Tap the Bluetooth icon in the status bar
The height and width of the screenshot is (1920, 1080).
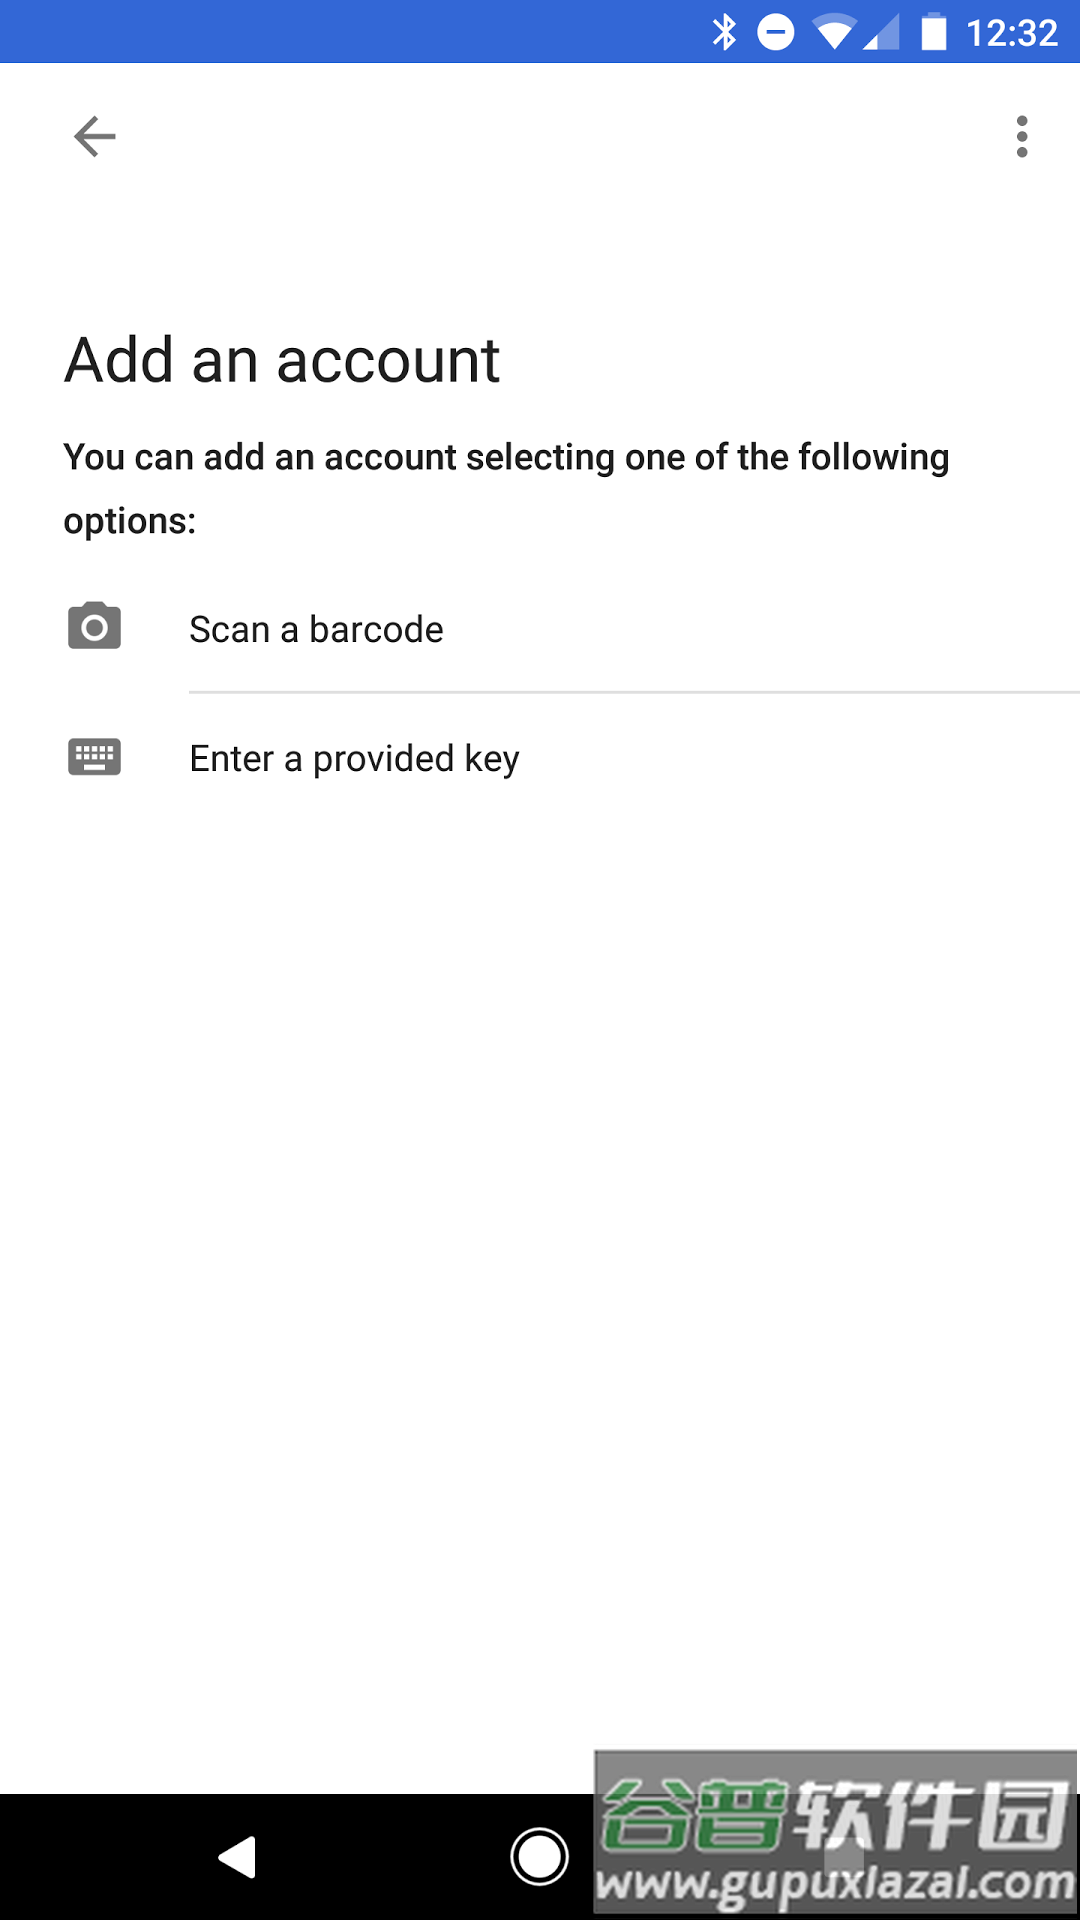click(724, 32)
